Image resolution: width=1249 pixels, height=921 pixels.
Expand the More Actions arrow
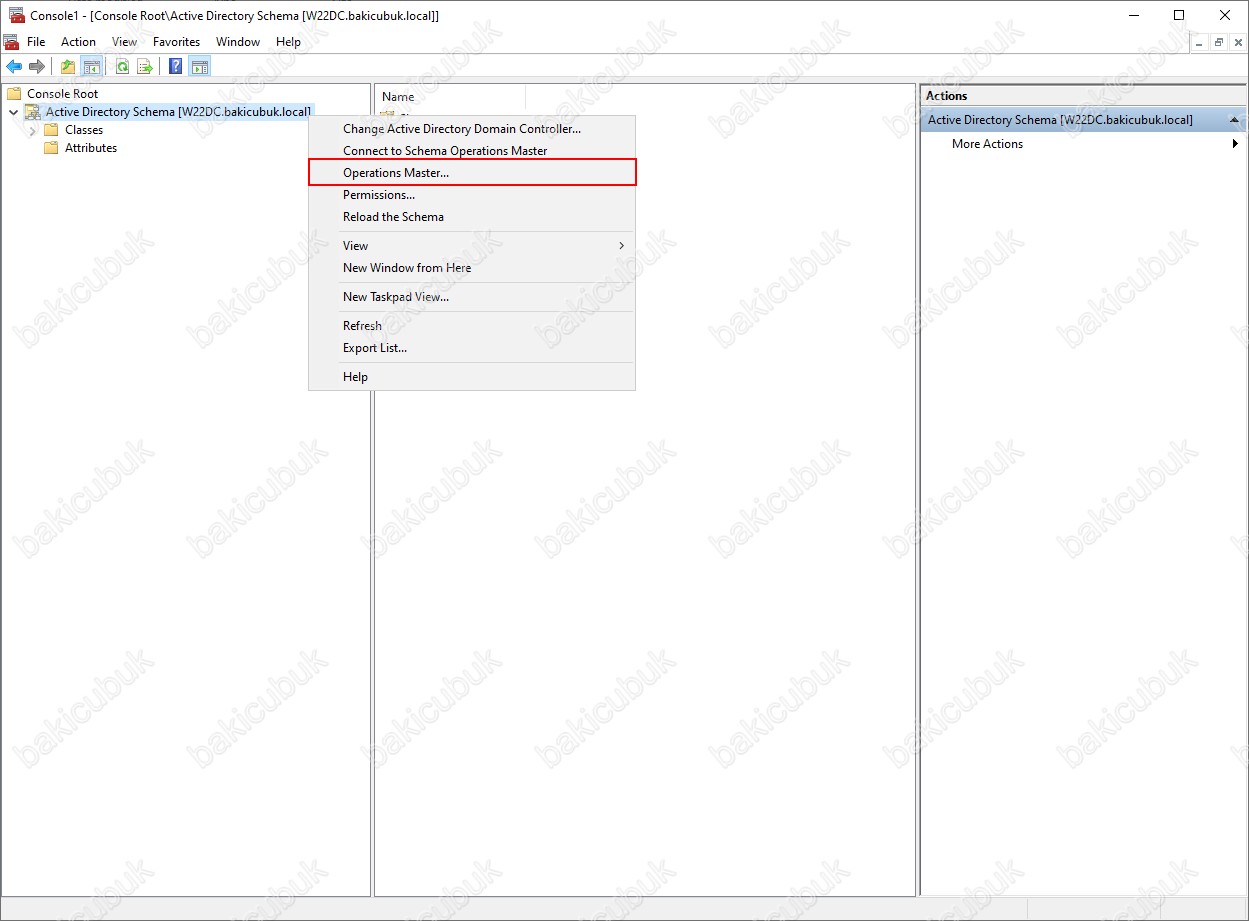tap(1235, 144)
